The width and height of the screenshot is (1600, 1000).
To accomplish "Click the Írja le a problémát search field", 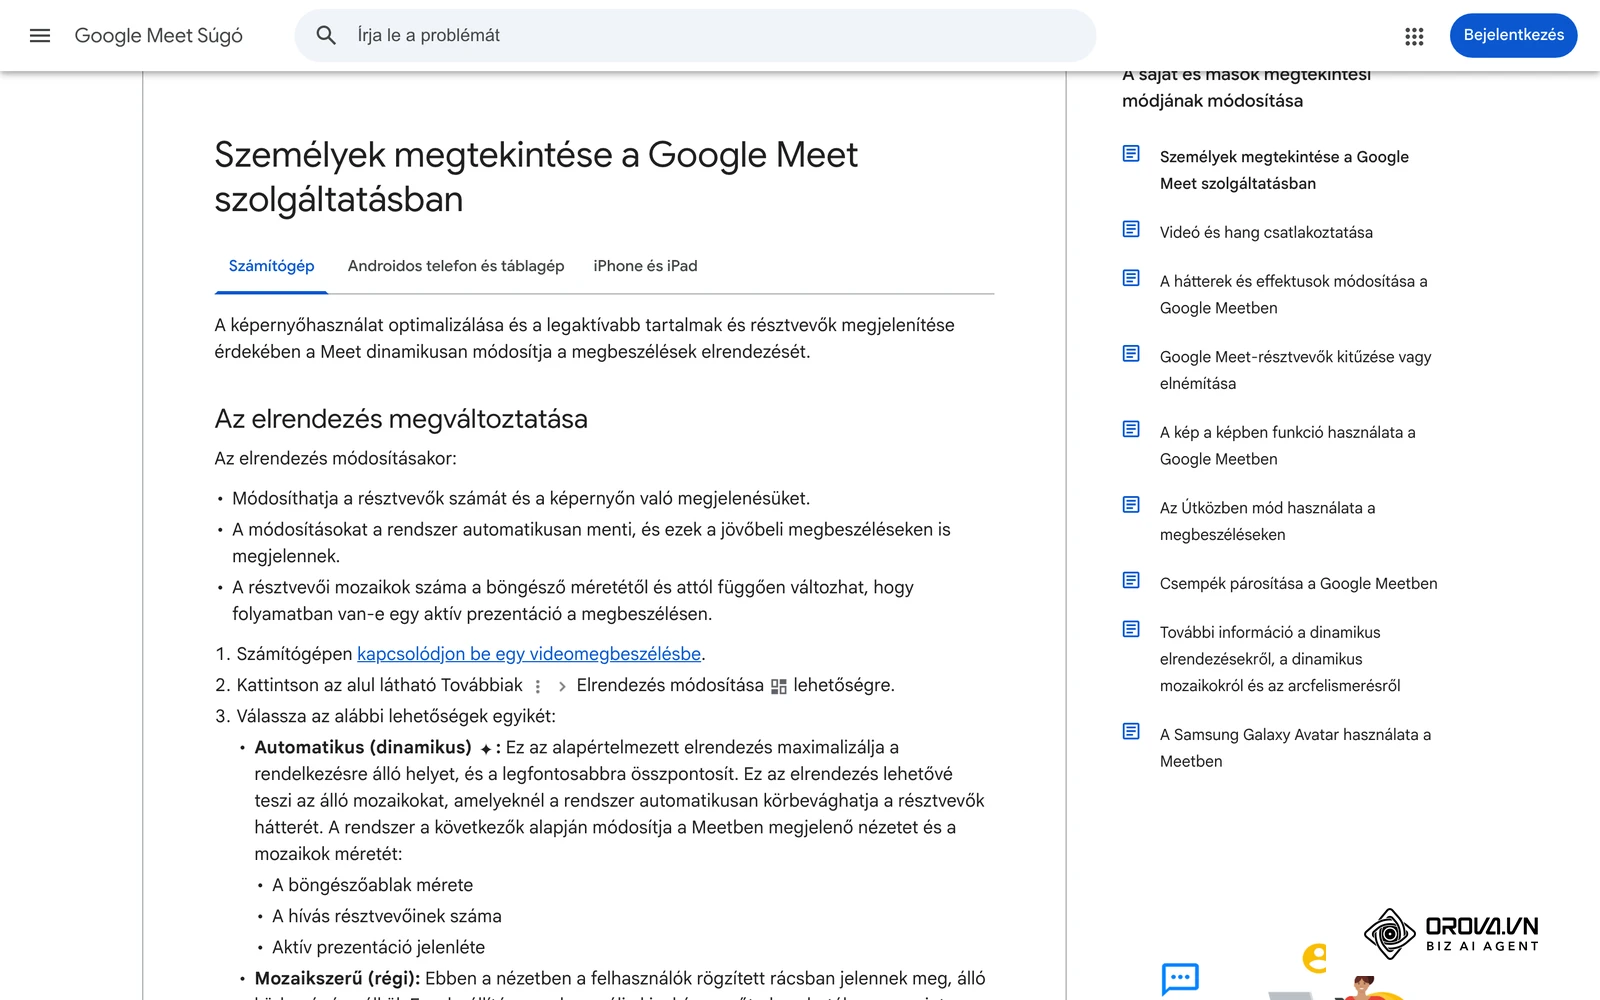I will (695, 36).
